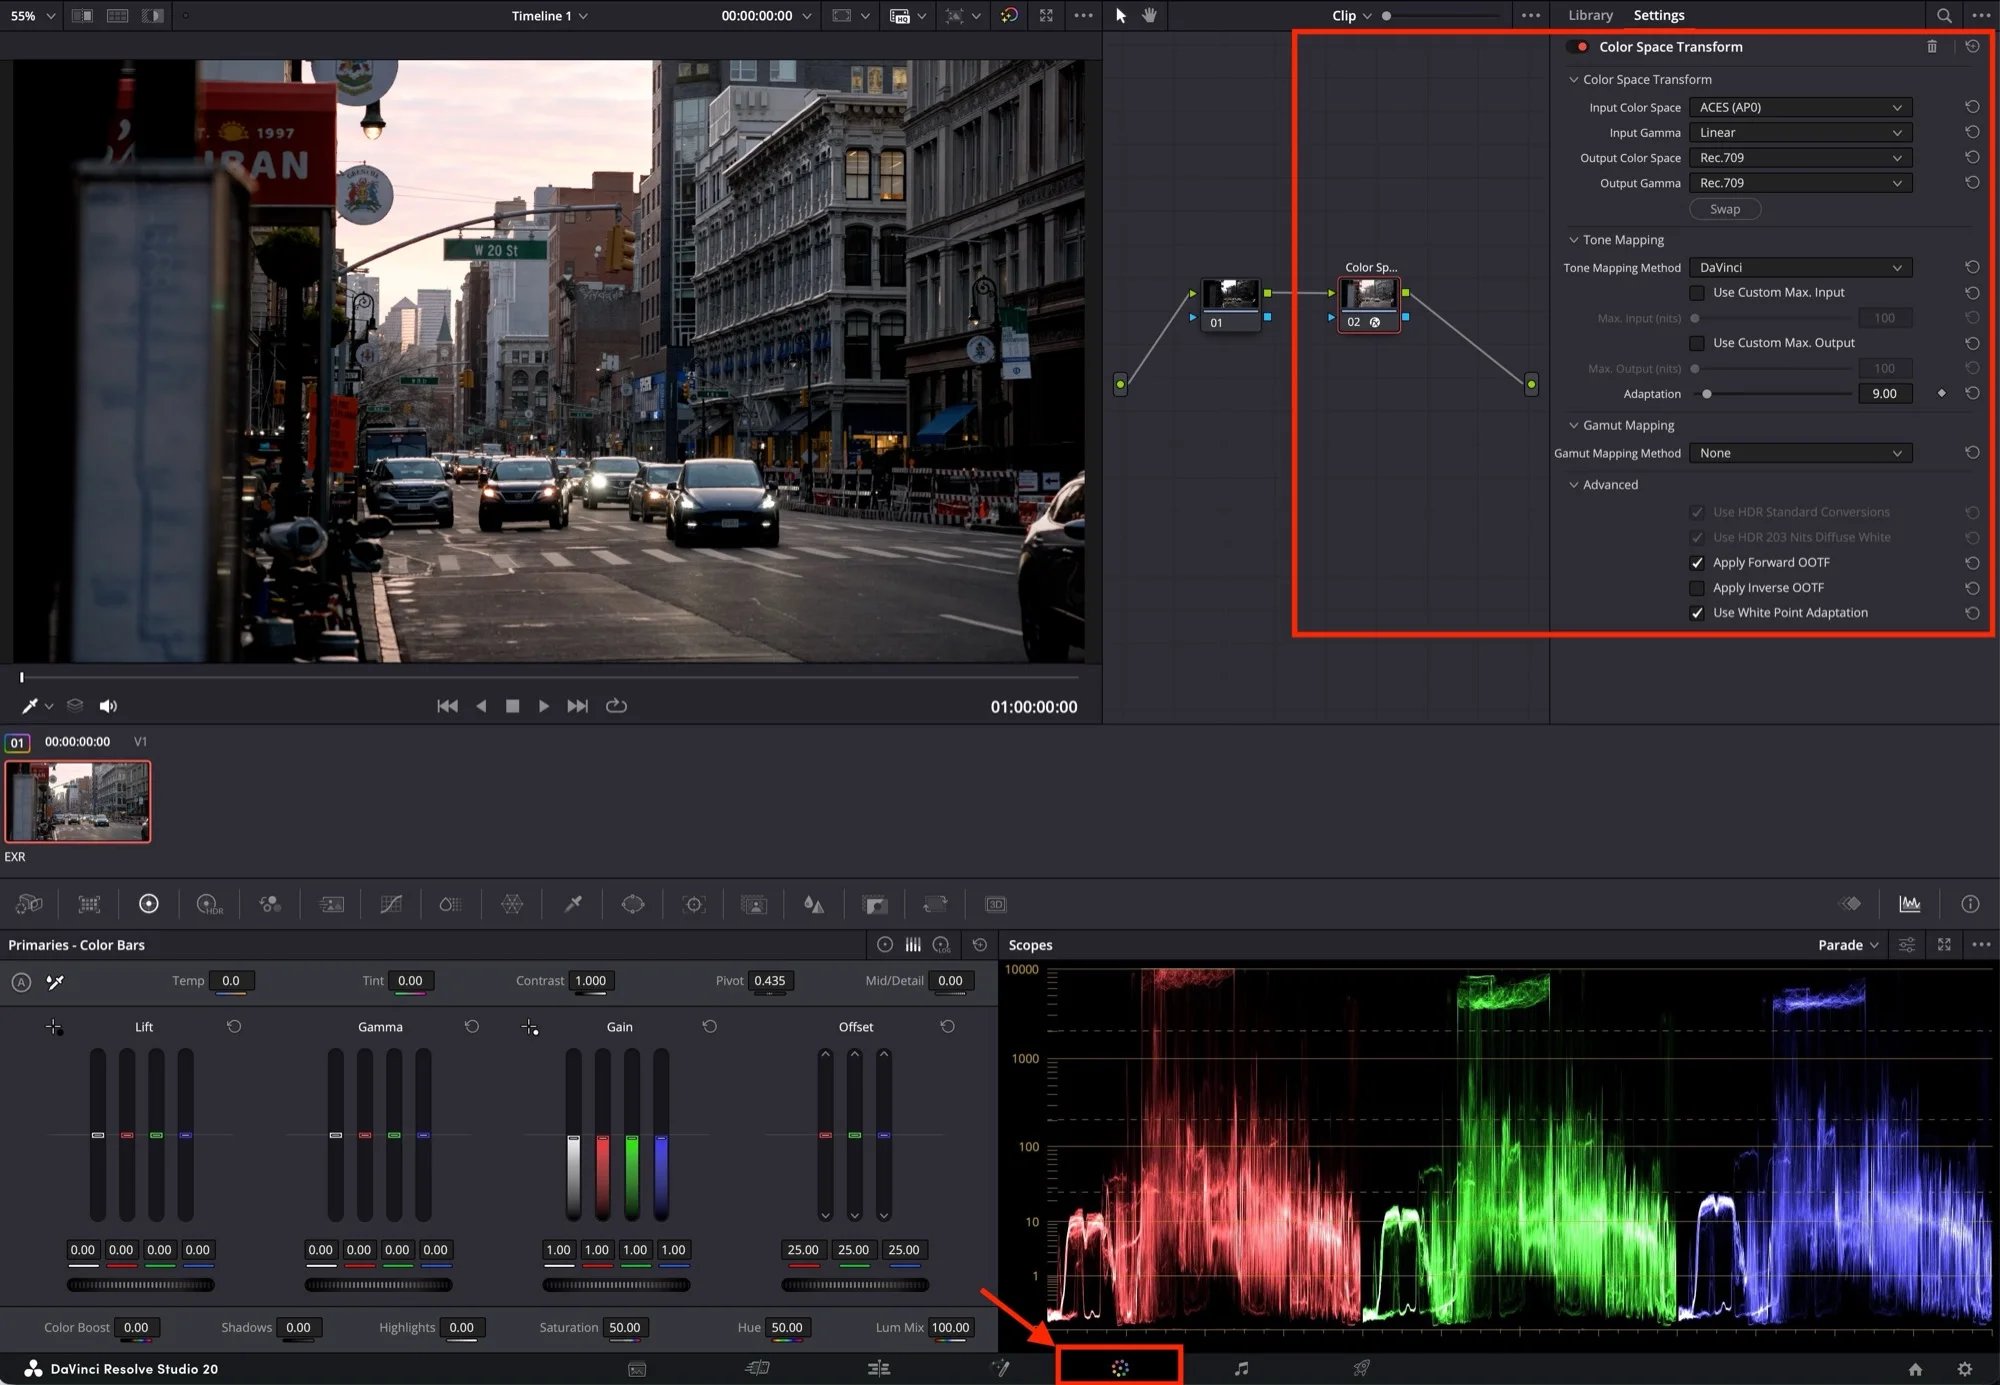Open viewer zoom 55% menu
This screenshot has width=2000, height=1385.
pyautogui.click(x=32, y=15)
